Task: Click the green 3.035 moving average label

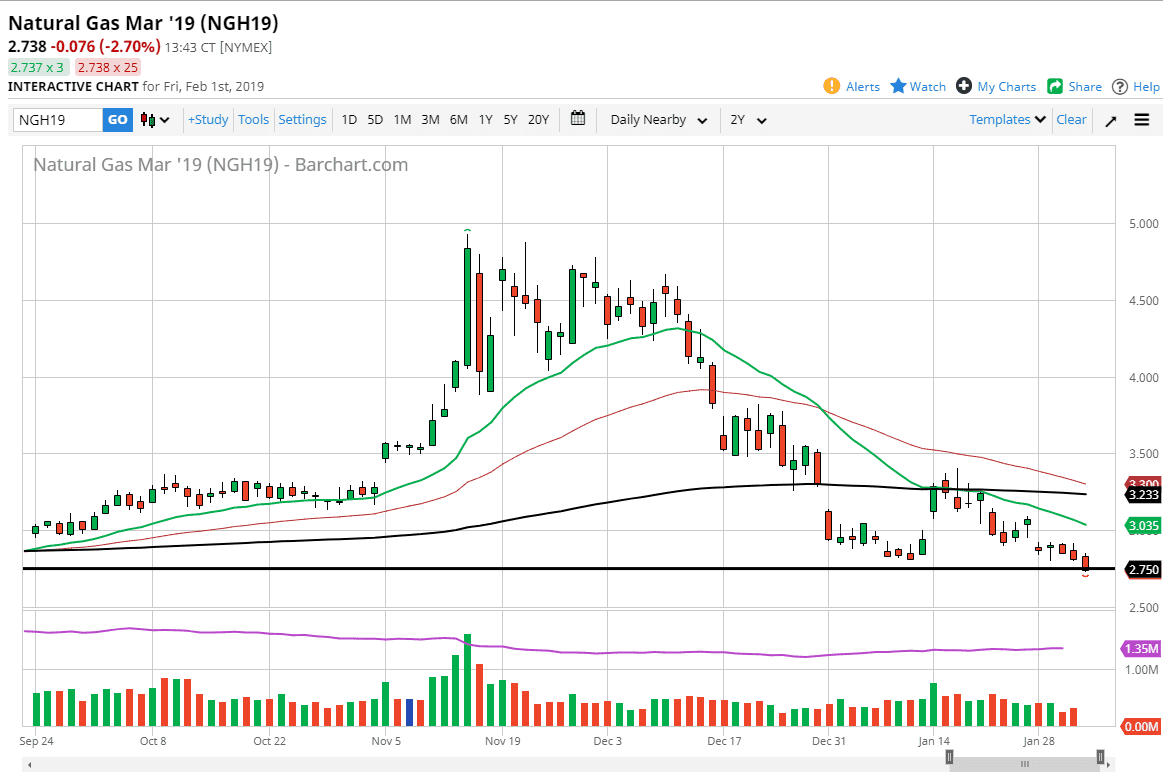Action: click(x=1143, y=526)
